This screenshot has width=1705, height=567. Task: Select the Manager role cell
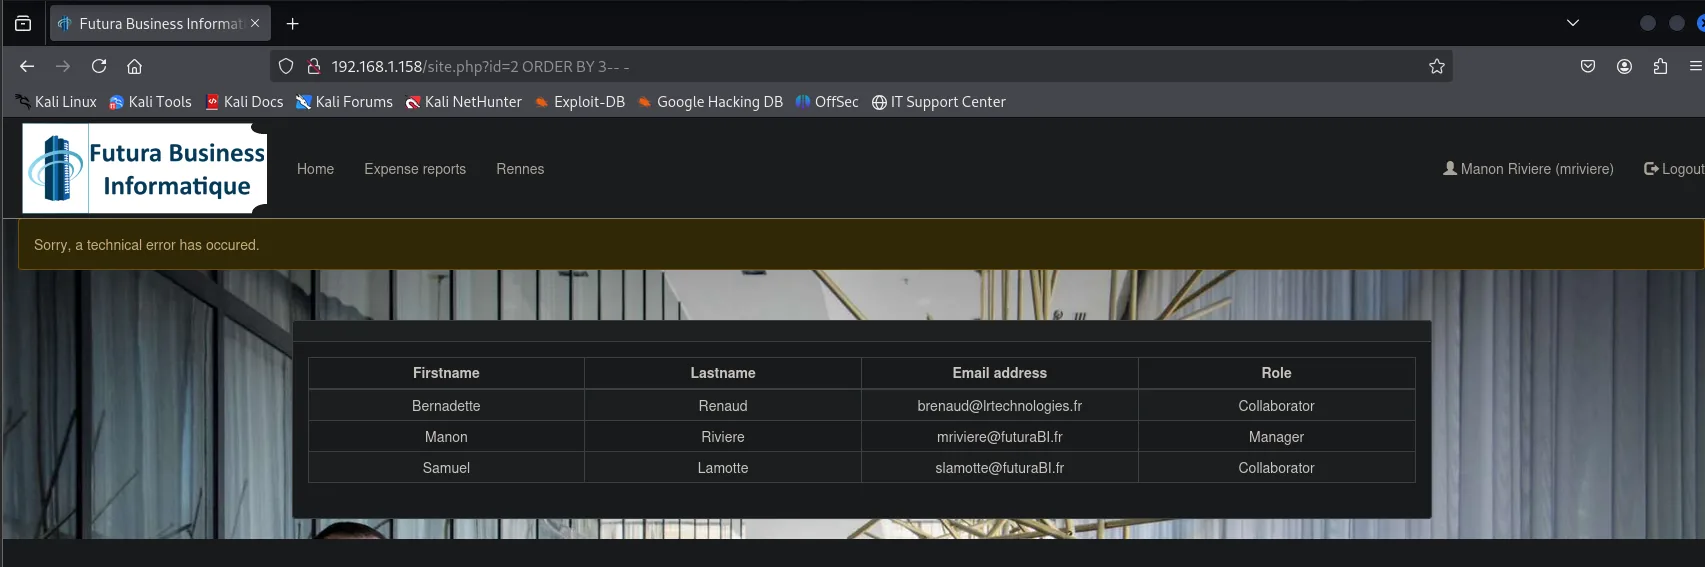[x=1276, y=437]
